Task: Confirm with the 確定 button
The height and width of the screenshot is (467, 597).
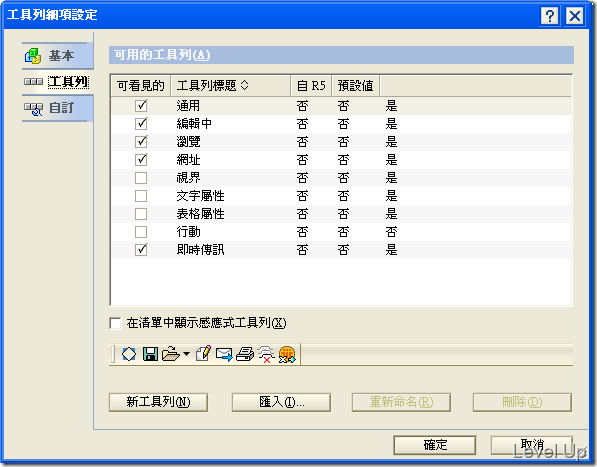Action: (435, 445)
